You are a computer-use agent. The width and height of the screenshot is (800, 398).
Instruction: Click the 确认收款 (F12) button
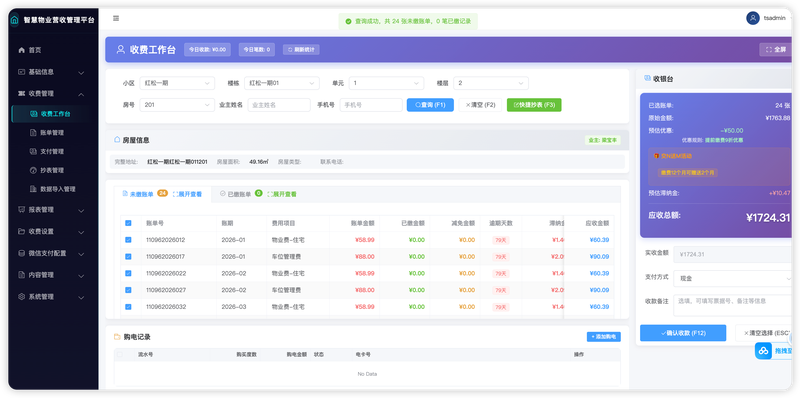(x=683, y=333)
